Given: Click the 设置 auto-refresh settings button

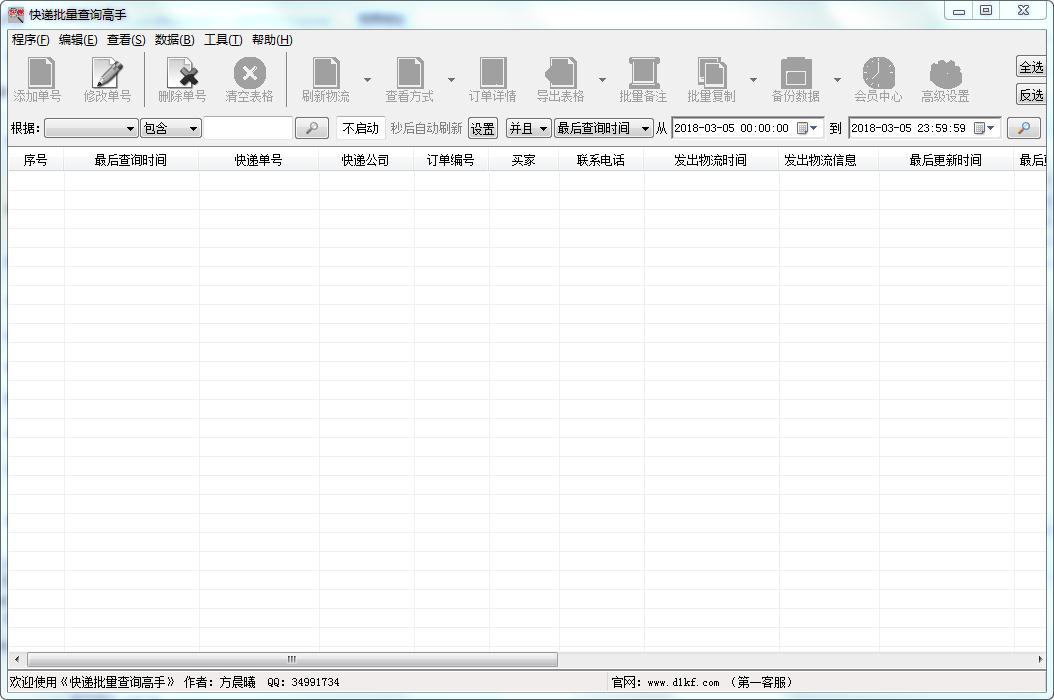Looking at the screenshot, I should tap(483, 128).
